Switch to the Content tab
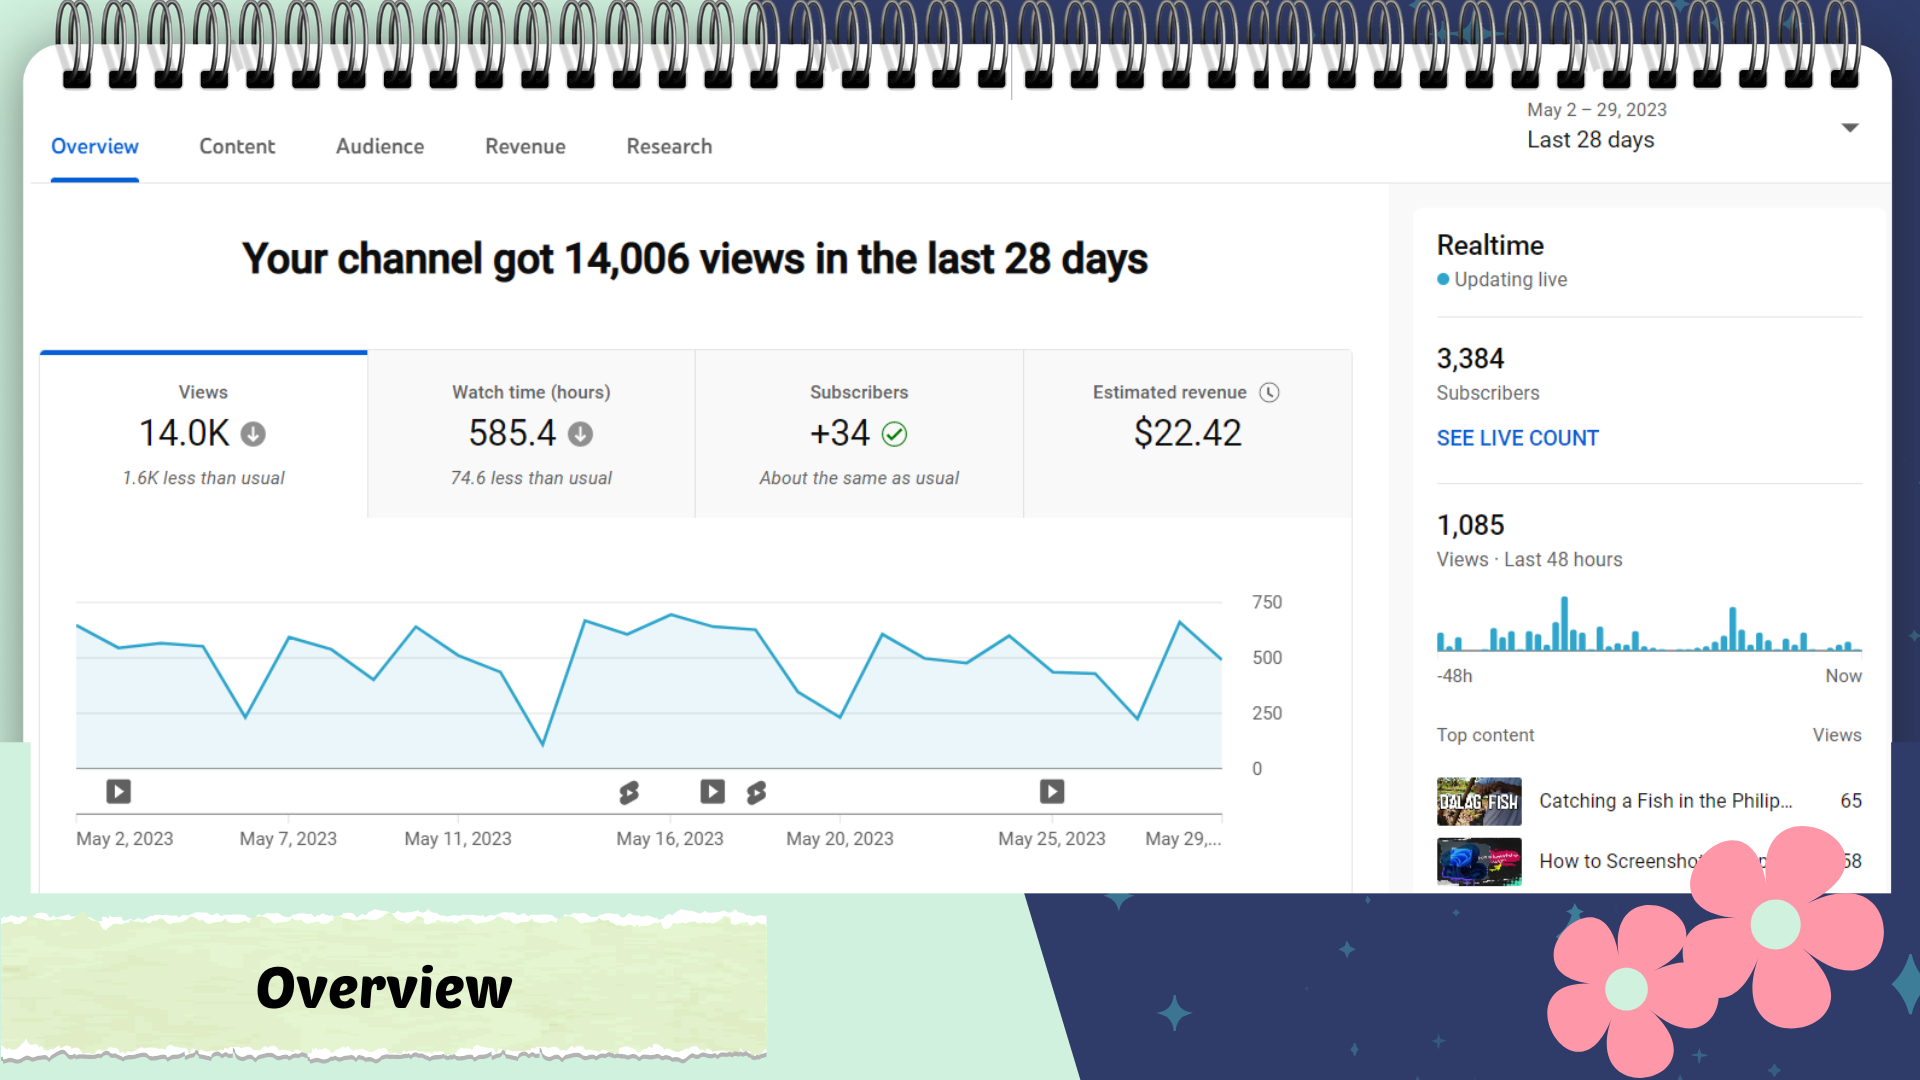Image resolution: width=1920 pixels, height=1080 pixels. [237, 147]
